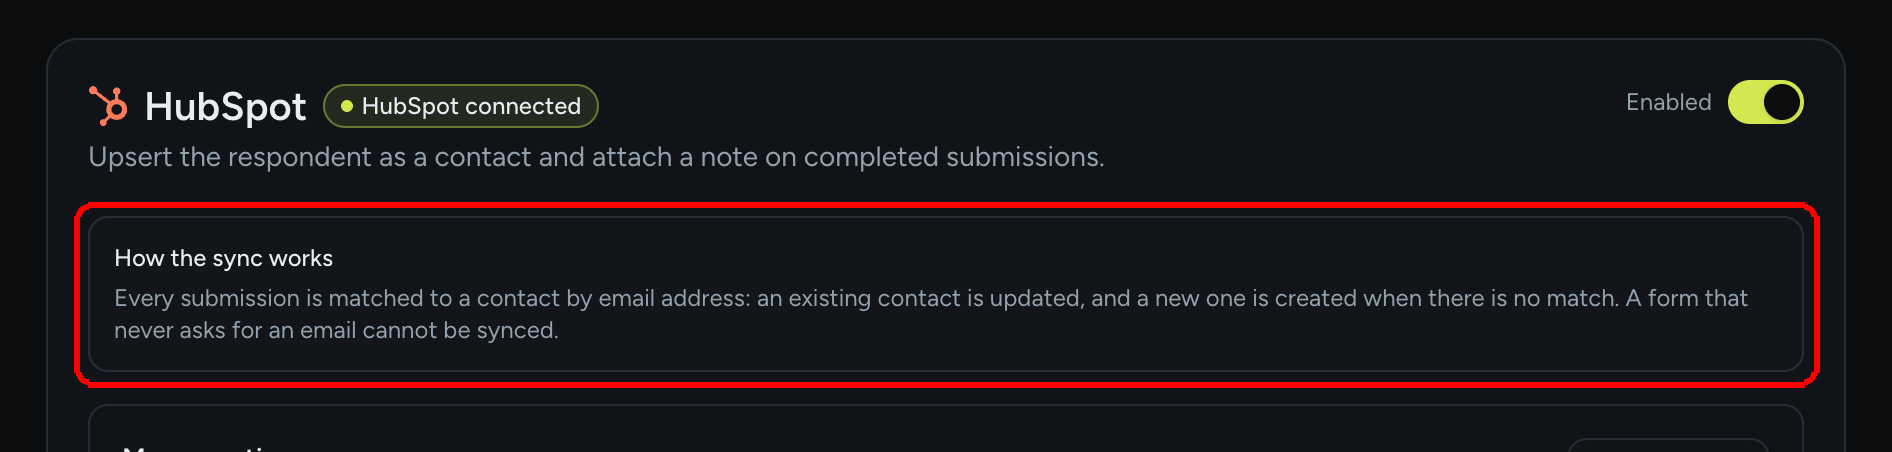The height and width of the screenshot is (452, 1892).
Task: Click the 'Enabled' label beside the switch
Action: 1668,102
